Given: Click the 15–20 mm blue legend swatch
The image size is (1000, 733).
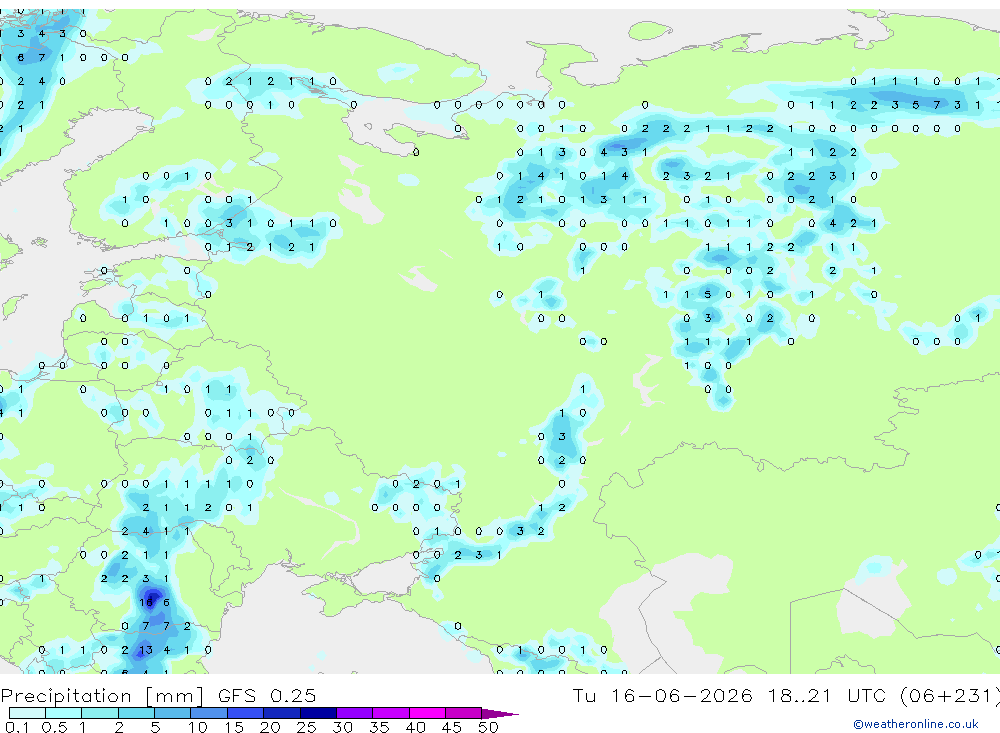Looking at the screenshot, I should pyautogui.click(x=246, y=713).
